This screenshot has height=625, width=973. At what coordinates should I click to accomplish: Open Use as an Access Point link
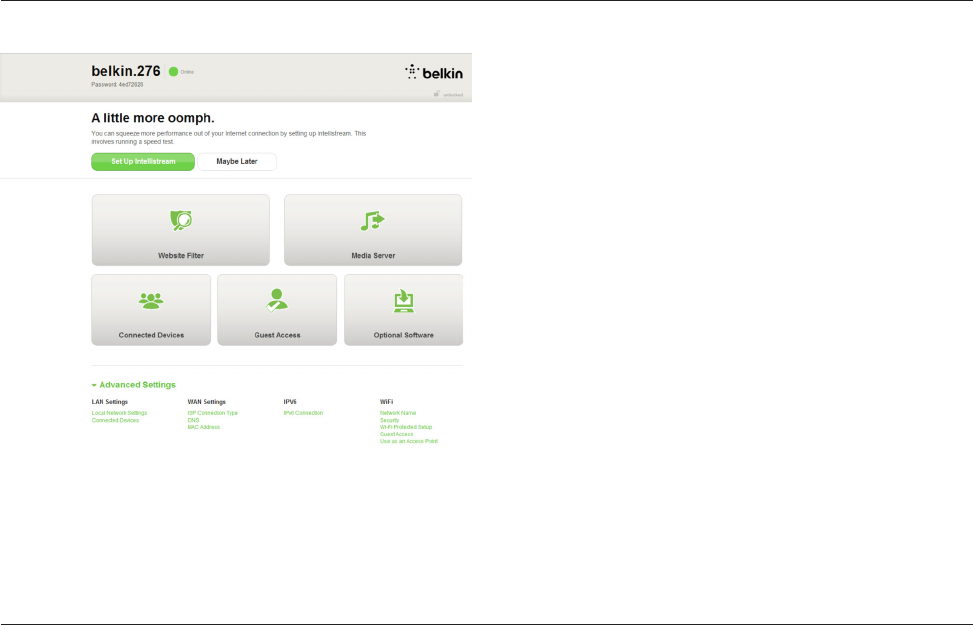(x=409, y=441)
